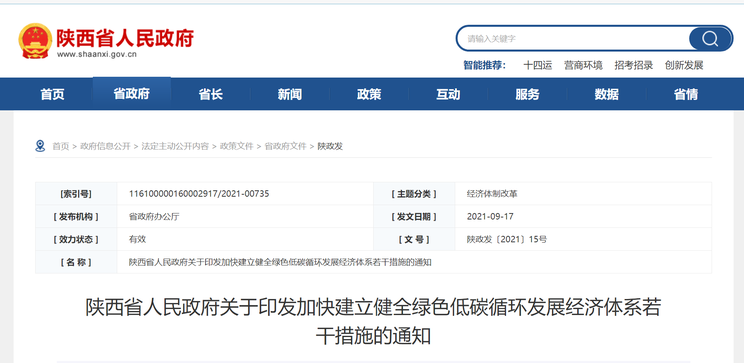The width and height of the screenshot is (744, 363).
Task: Click the 索引号 label cell
Action: 76,194
